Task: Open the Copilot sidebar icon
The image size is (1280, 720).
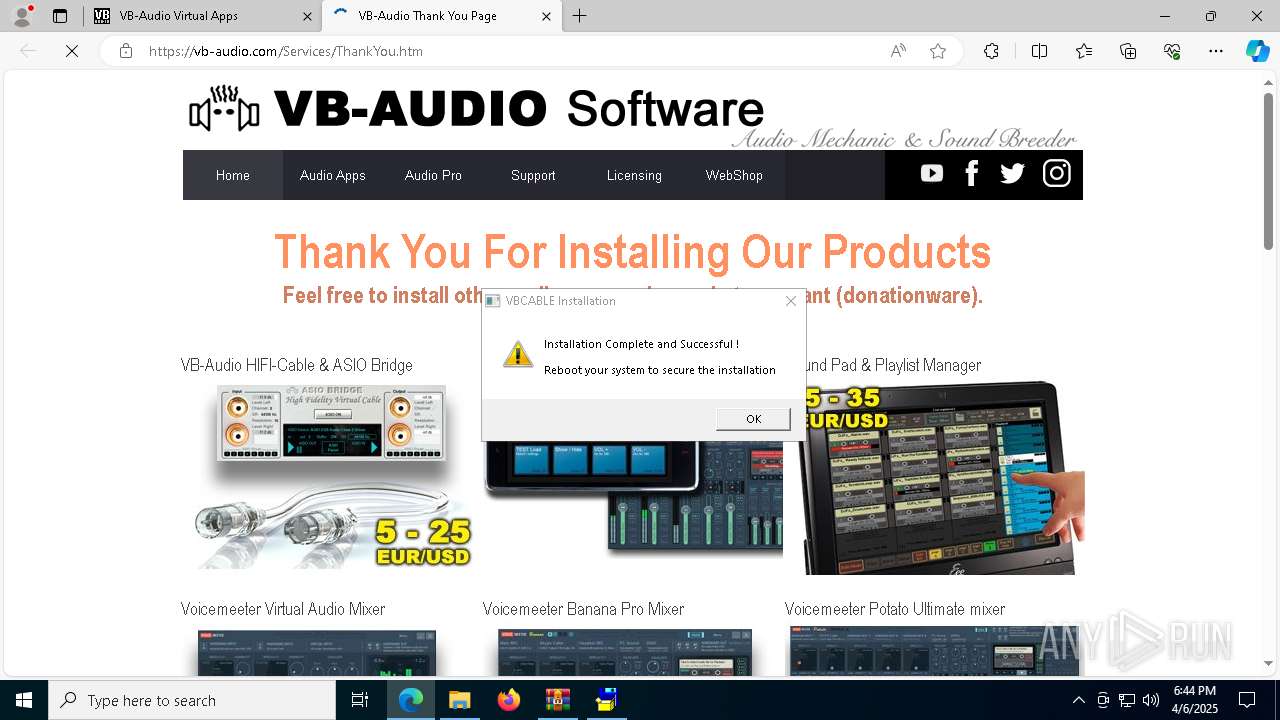Action: pos(1257,51)
